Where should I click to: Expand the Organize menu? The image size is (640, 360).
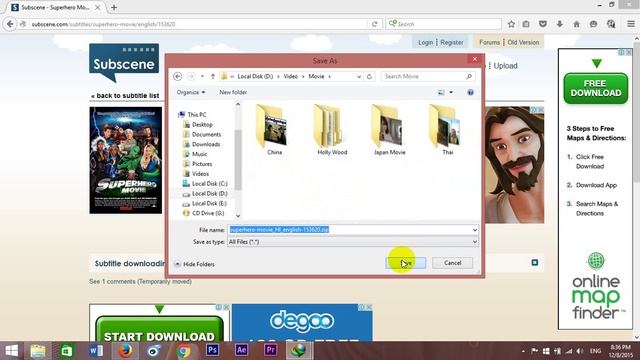pos(191,92)
